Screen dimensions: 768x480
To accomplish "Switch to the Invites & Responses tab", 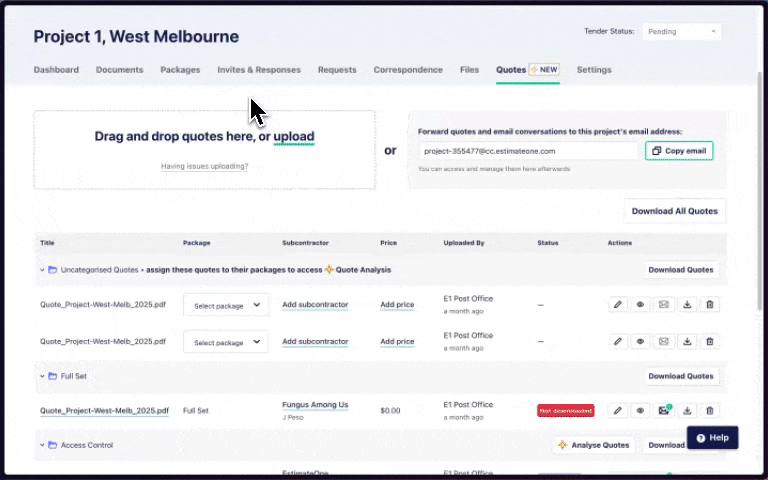I will pos(259,70).
